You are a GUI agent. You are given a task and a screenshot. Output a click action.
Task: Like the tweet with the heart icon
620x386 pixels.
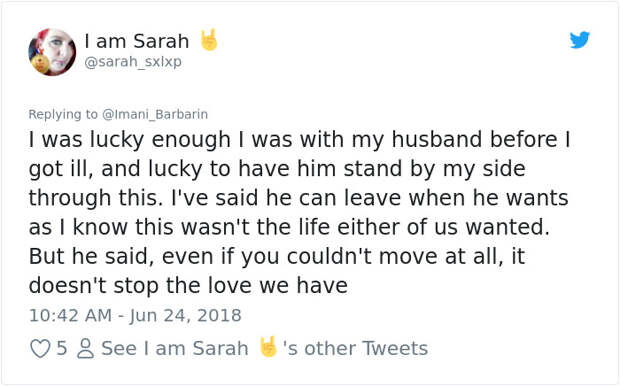coord(40,349)
